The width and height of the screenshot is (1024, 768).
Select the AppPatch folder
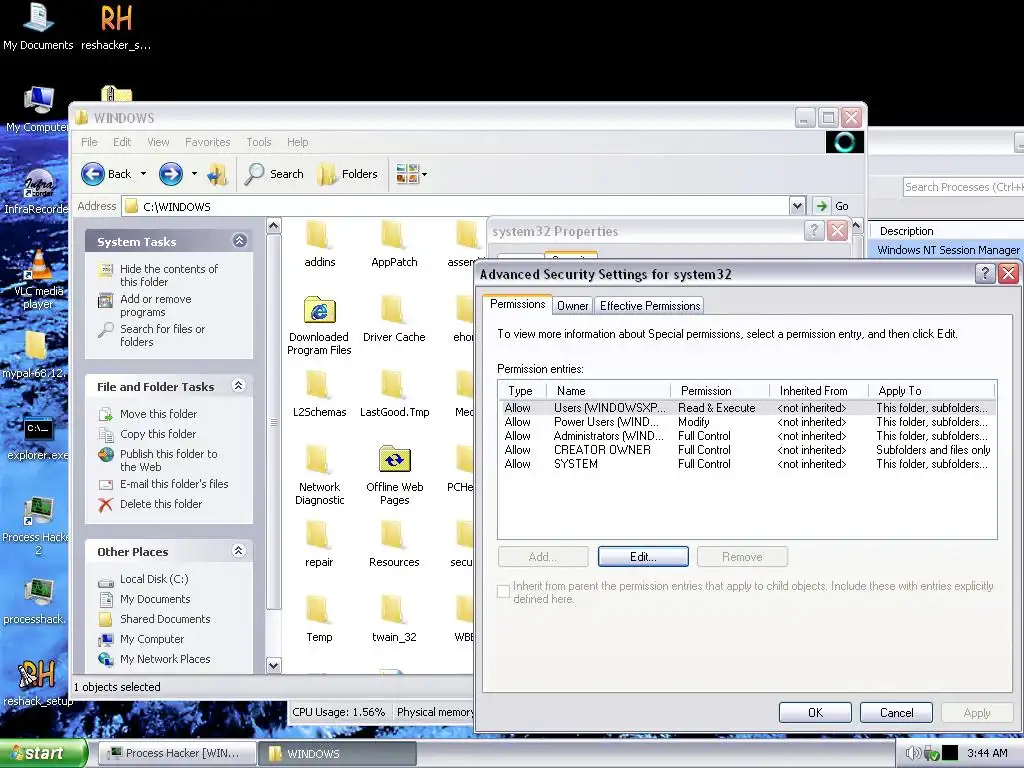tap(394, 244)
